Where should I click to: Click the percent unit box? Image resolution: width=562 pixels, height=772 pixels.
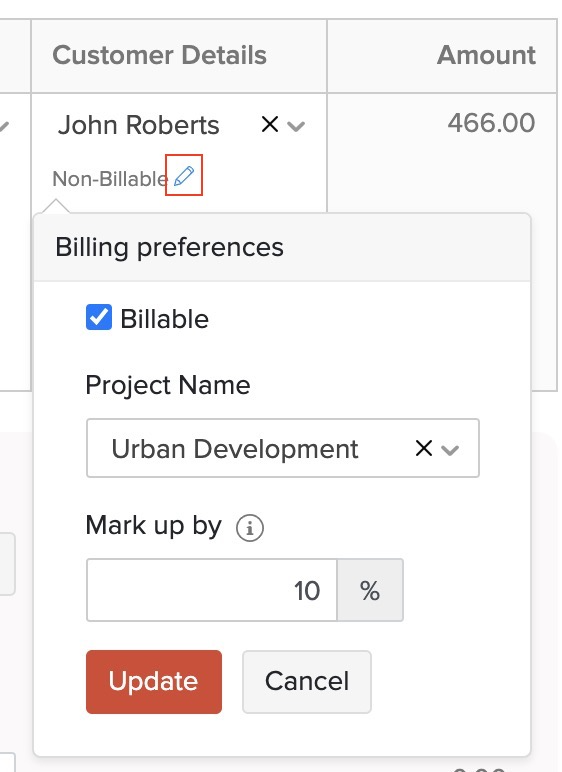[x=370, y=590]
